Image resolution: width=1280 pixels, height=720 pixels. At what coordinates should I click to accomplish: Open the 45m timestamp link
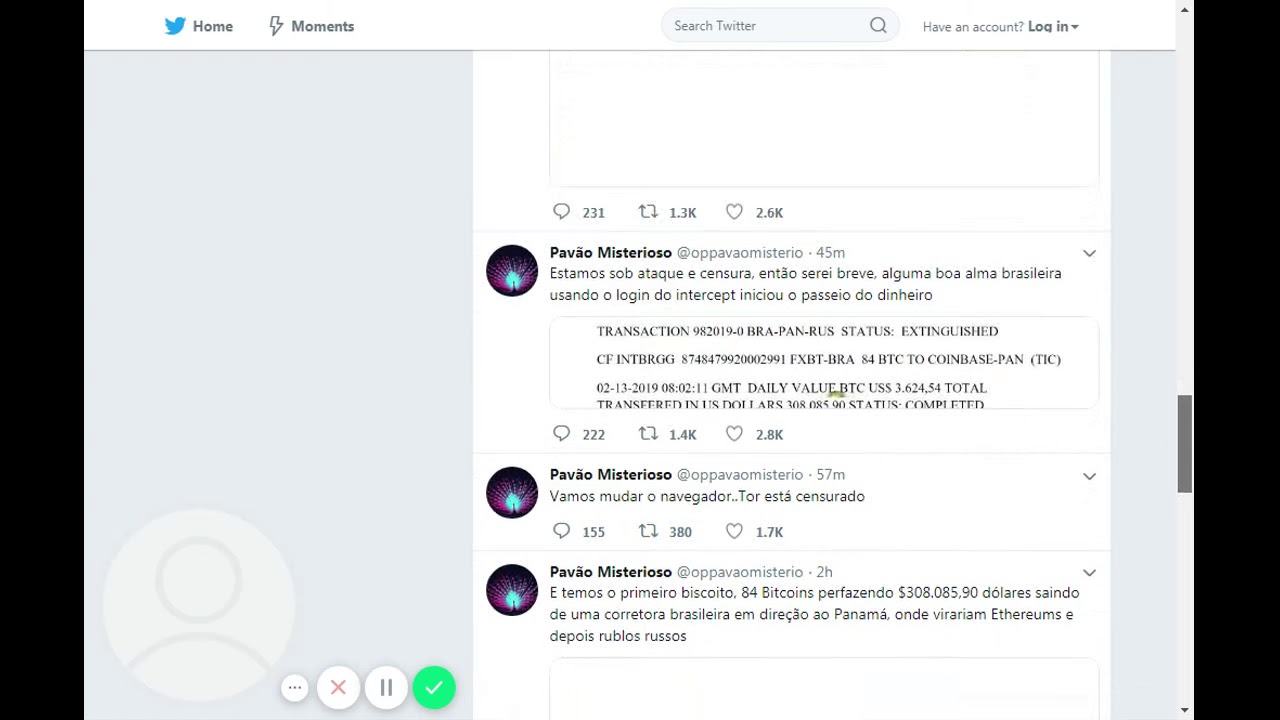click(x=830, y=252)
